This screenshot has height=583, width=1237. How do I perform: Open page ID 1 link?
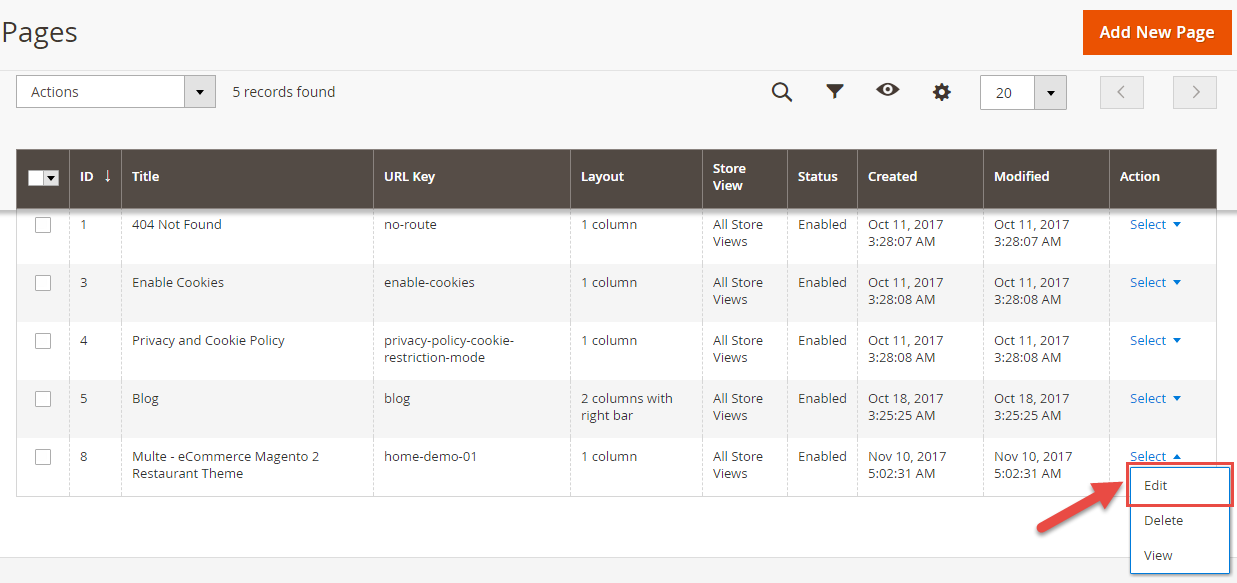click(84, 225)
